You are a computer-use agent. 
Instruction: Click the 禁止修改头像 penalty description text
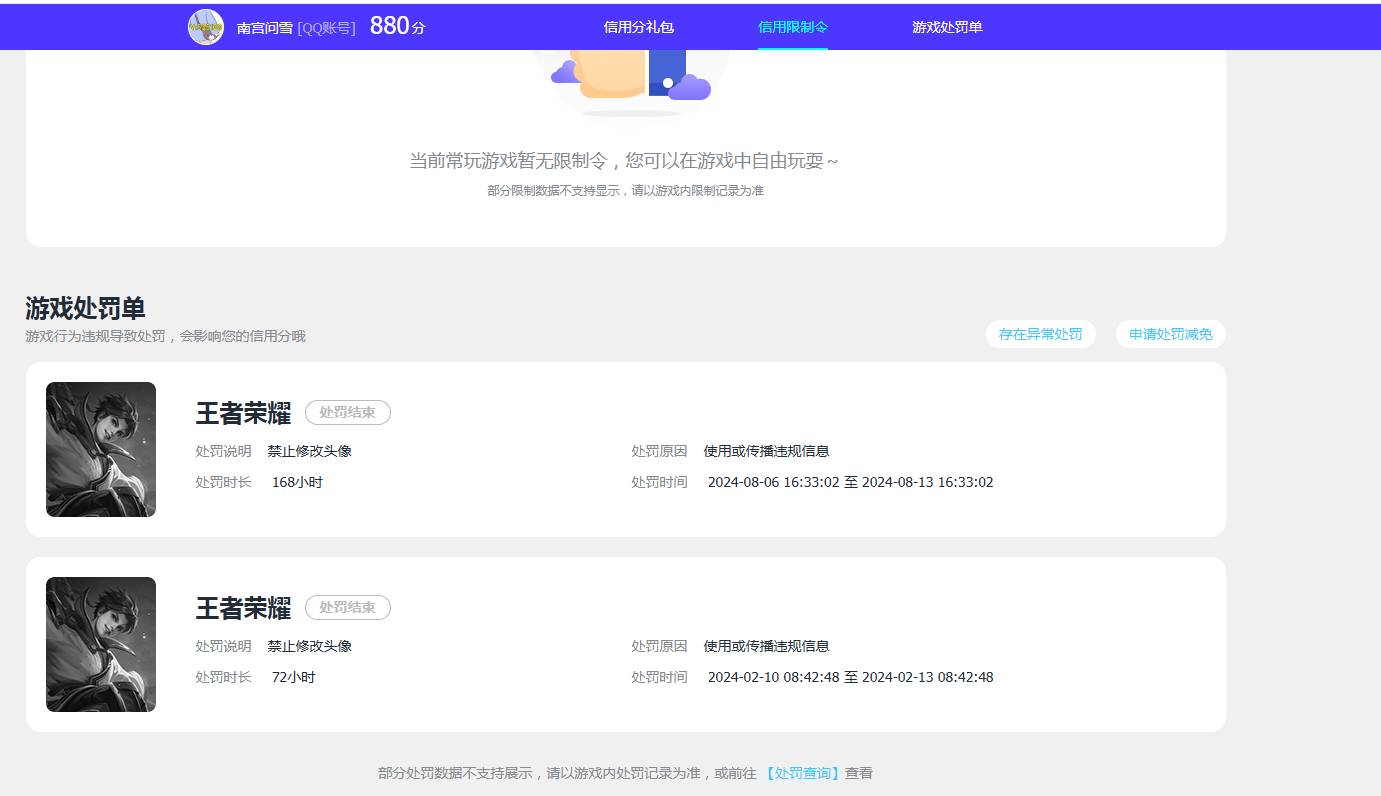(310, 451)
